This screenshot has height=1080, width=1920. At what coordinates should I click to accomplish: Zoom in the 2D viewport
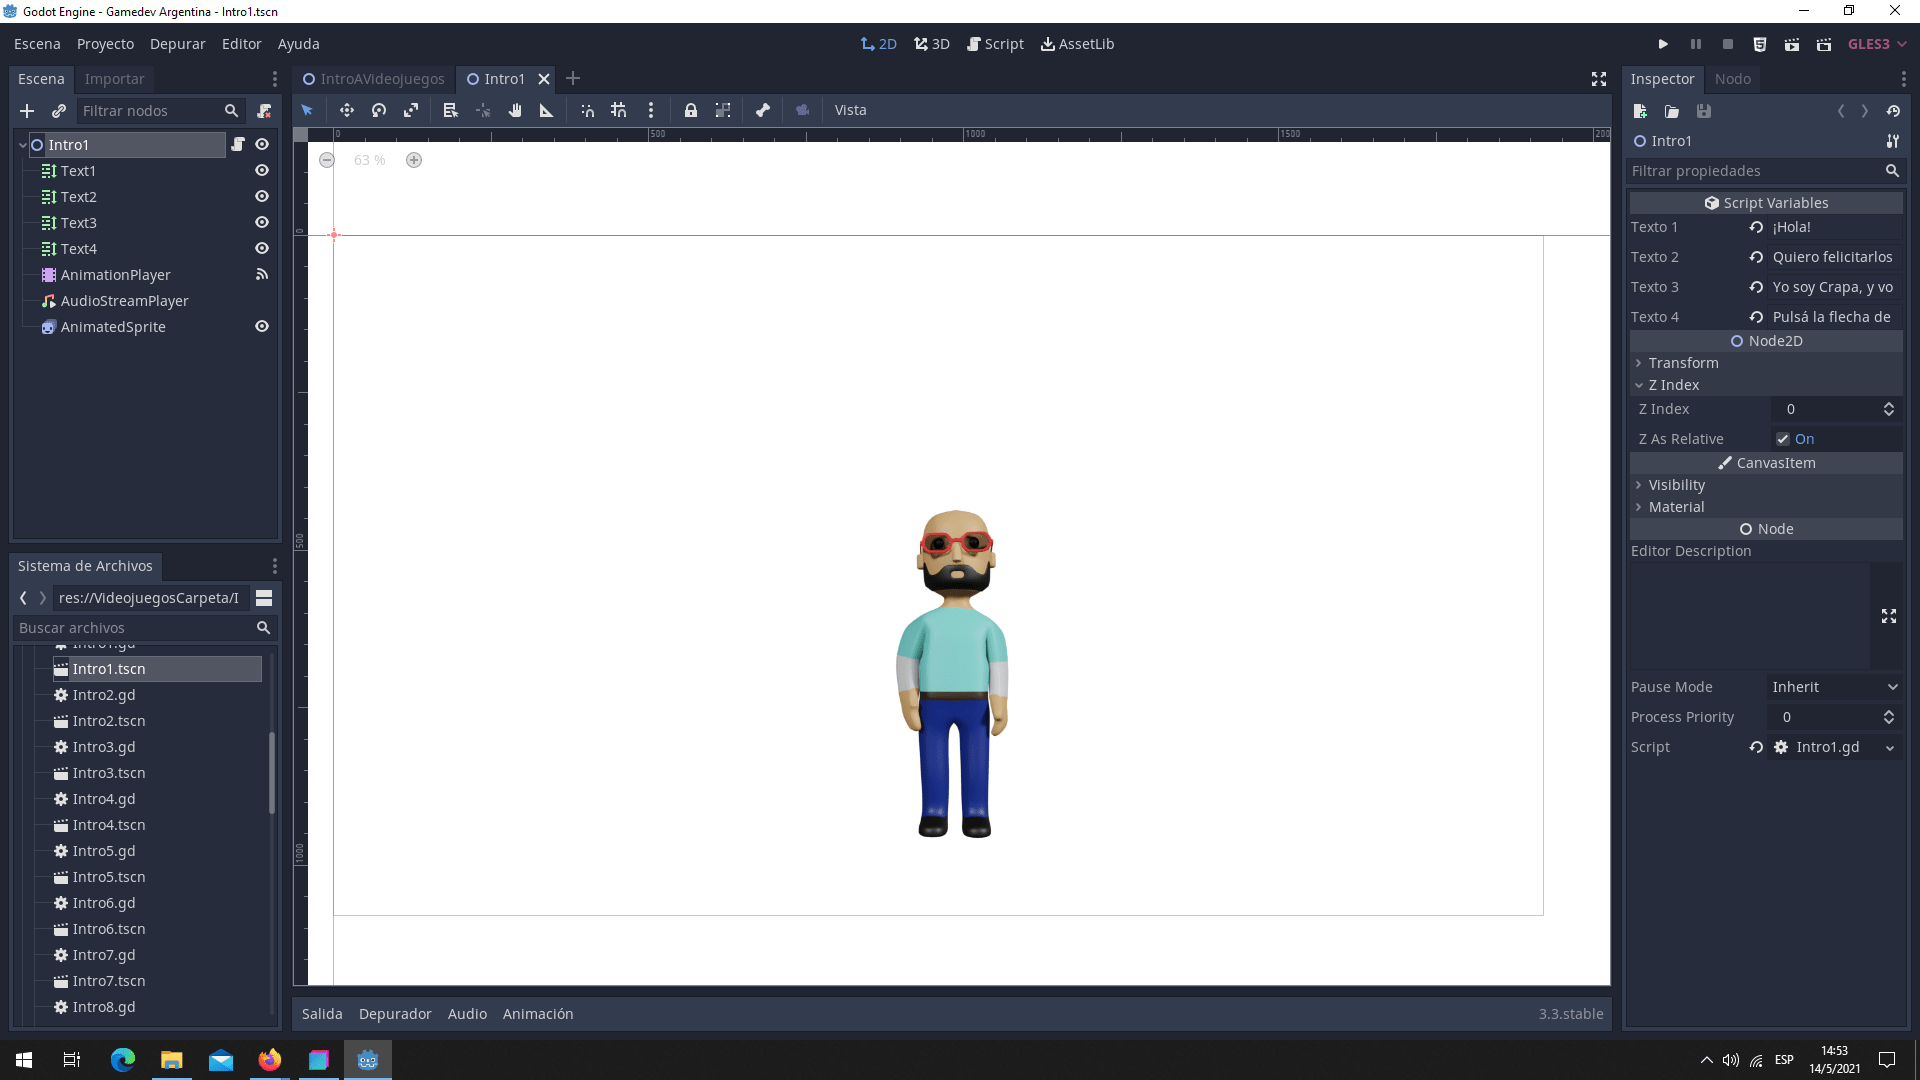point(414,160)
